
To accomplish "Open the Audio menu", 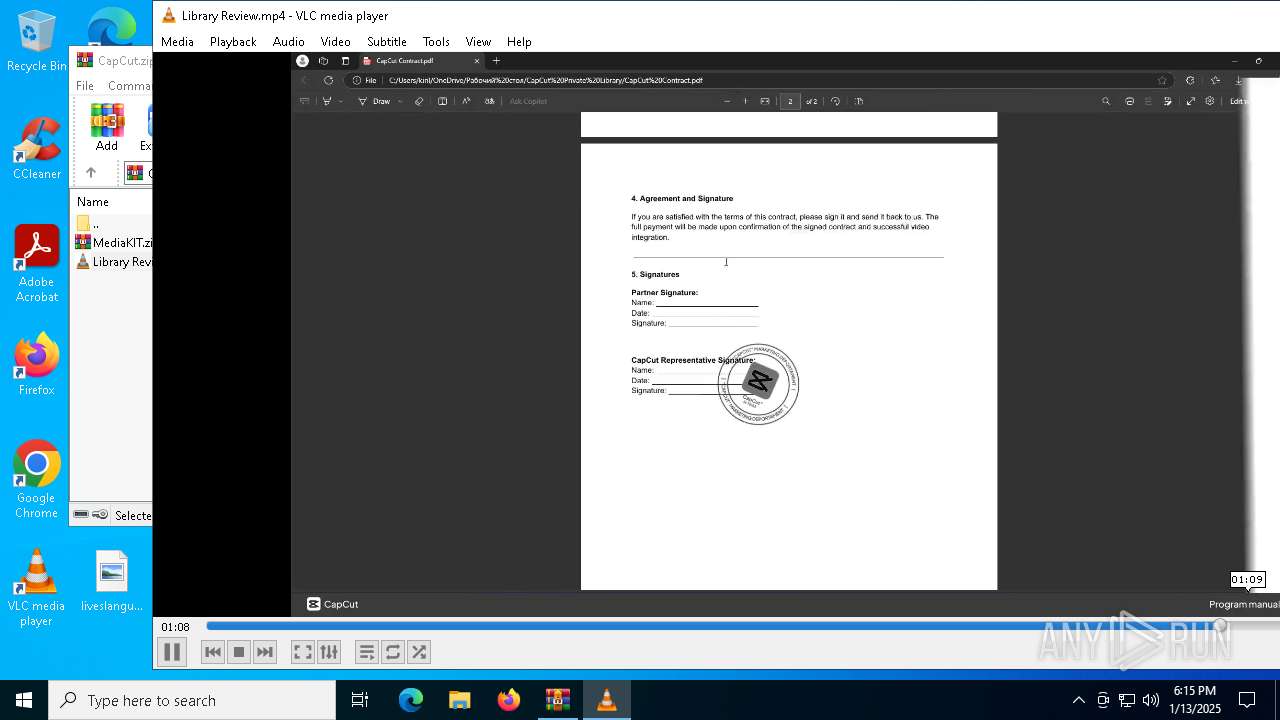I will click(288, 42).
